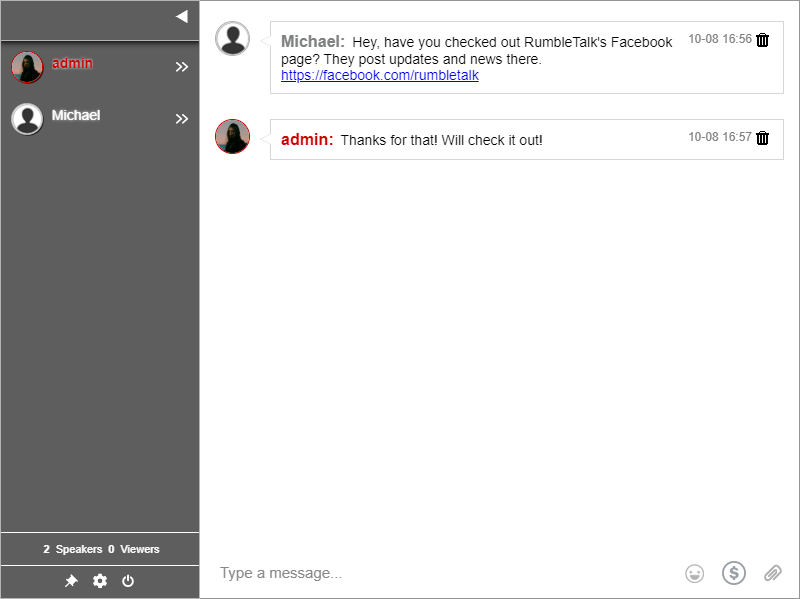Viewport: 800px width, 599px height.
Task: Click Michael's avatar in the chat message
Action: (x=233, y=39)
